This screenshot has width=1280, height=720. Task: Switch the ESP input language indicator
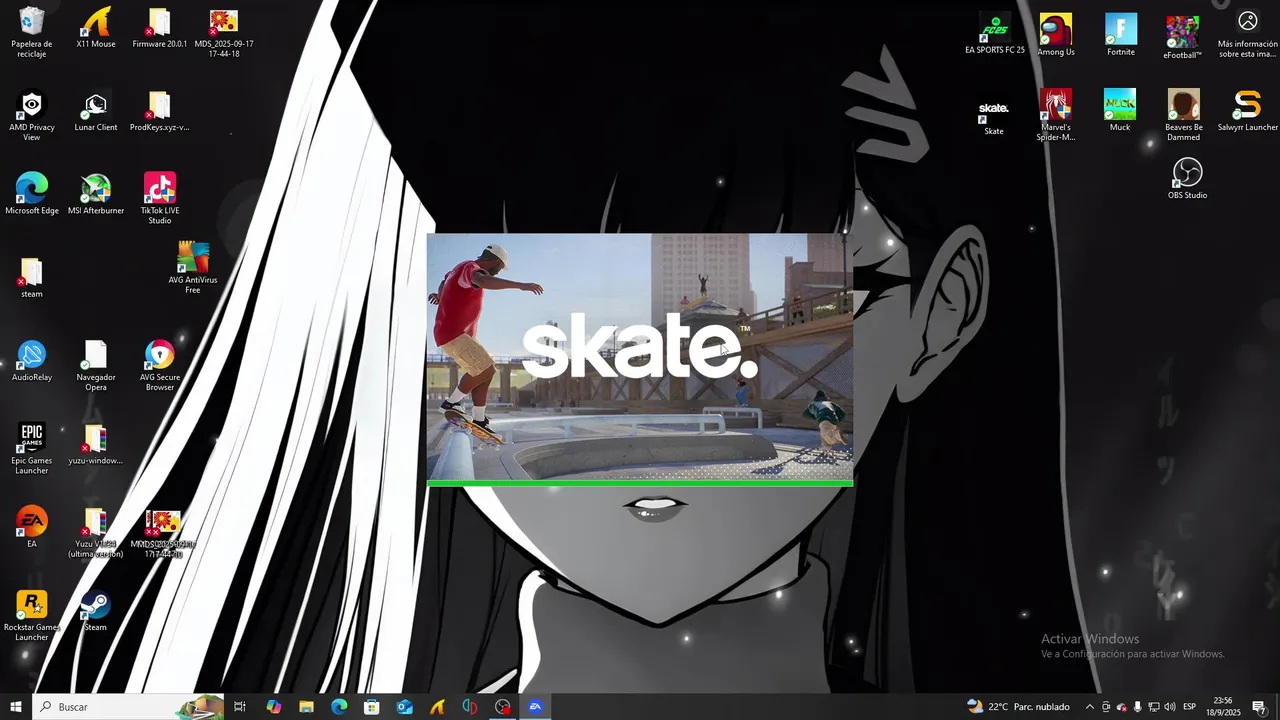(1190, 707)
